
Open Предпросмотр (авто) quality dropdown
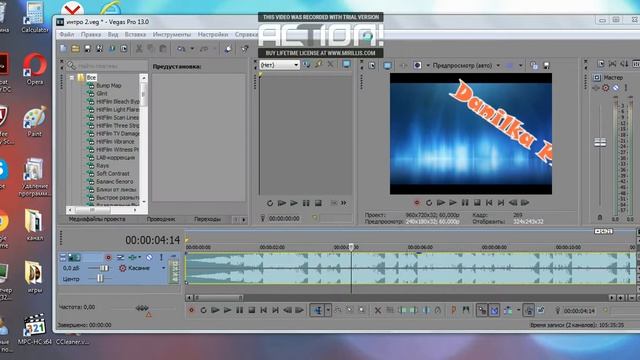click(x=498, y=65)
